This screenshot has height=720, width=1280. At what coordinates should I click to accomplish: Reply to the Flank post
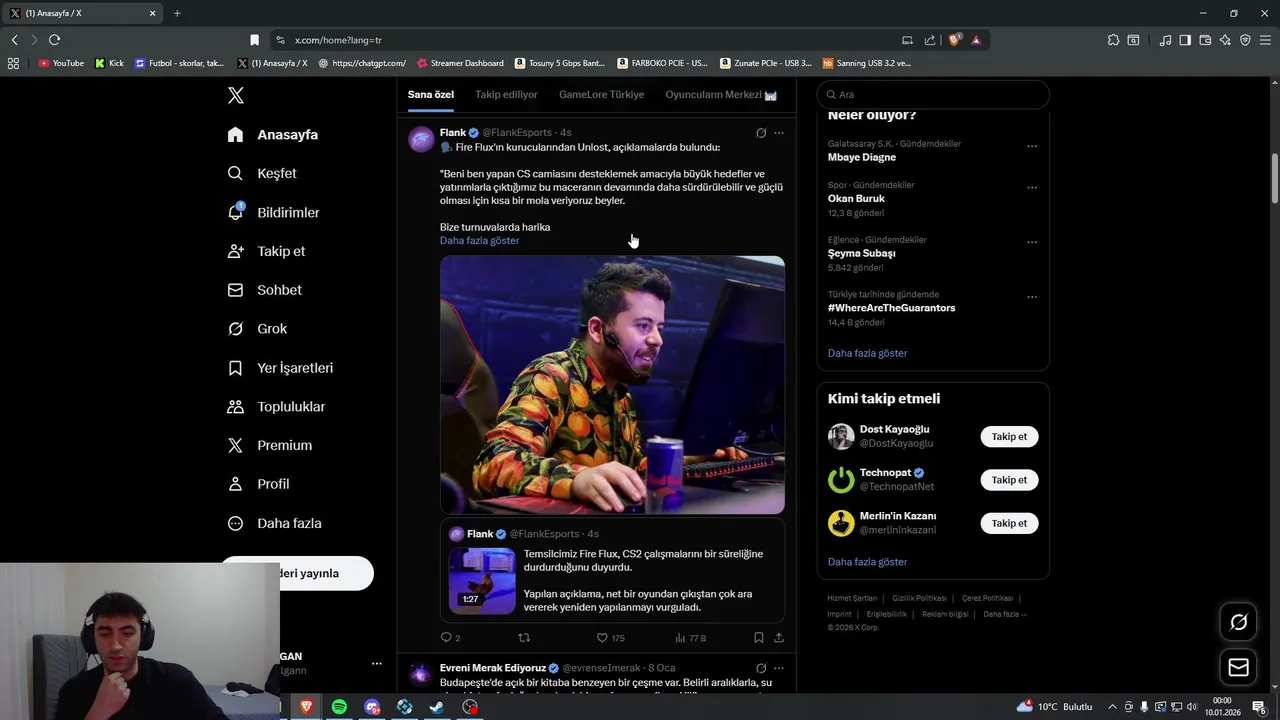click(450, 638)
